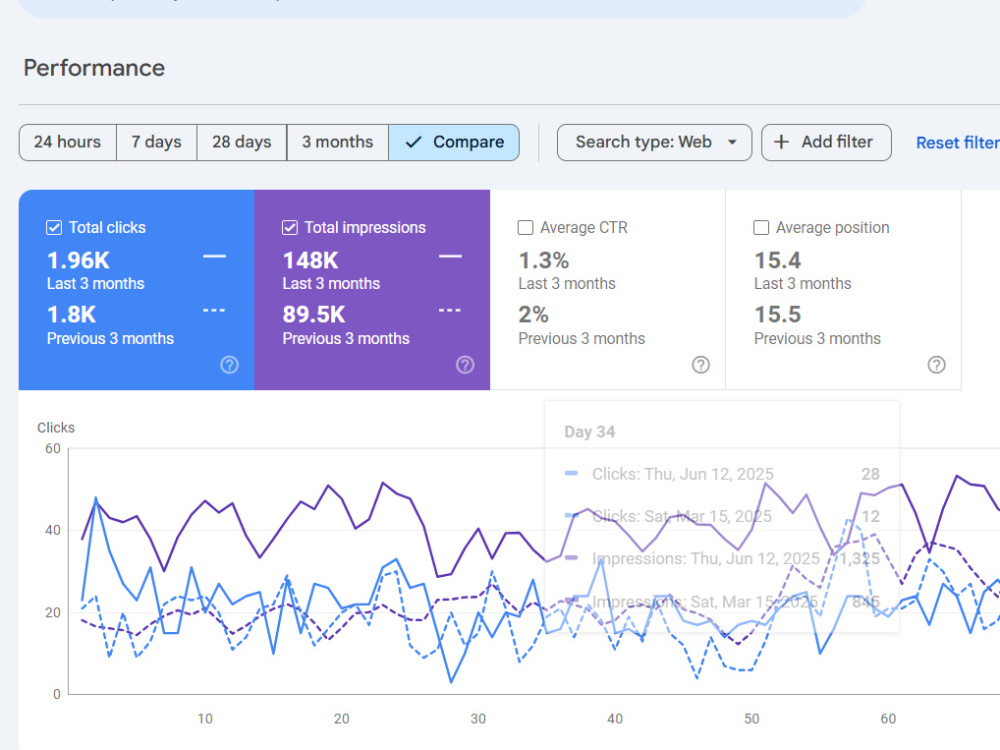The height and width of the screenshot is (750, 1000).
Task: Uncheck the Total clicks checkbox
Action: [54, 228]
